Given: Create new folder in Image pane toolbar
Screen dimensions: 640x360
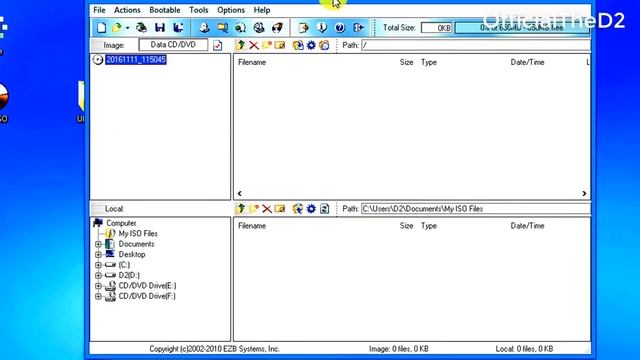Looking at the screenshot, I should [267, 45].
